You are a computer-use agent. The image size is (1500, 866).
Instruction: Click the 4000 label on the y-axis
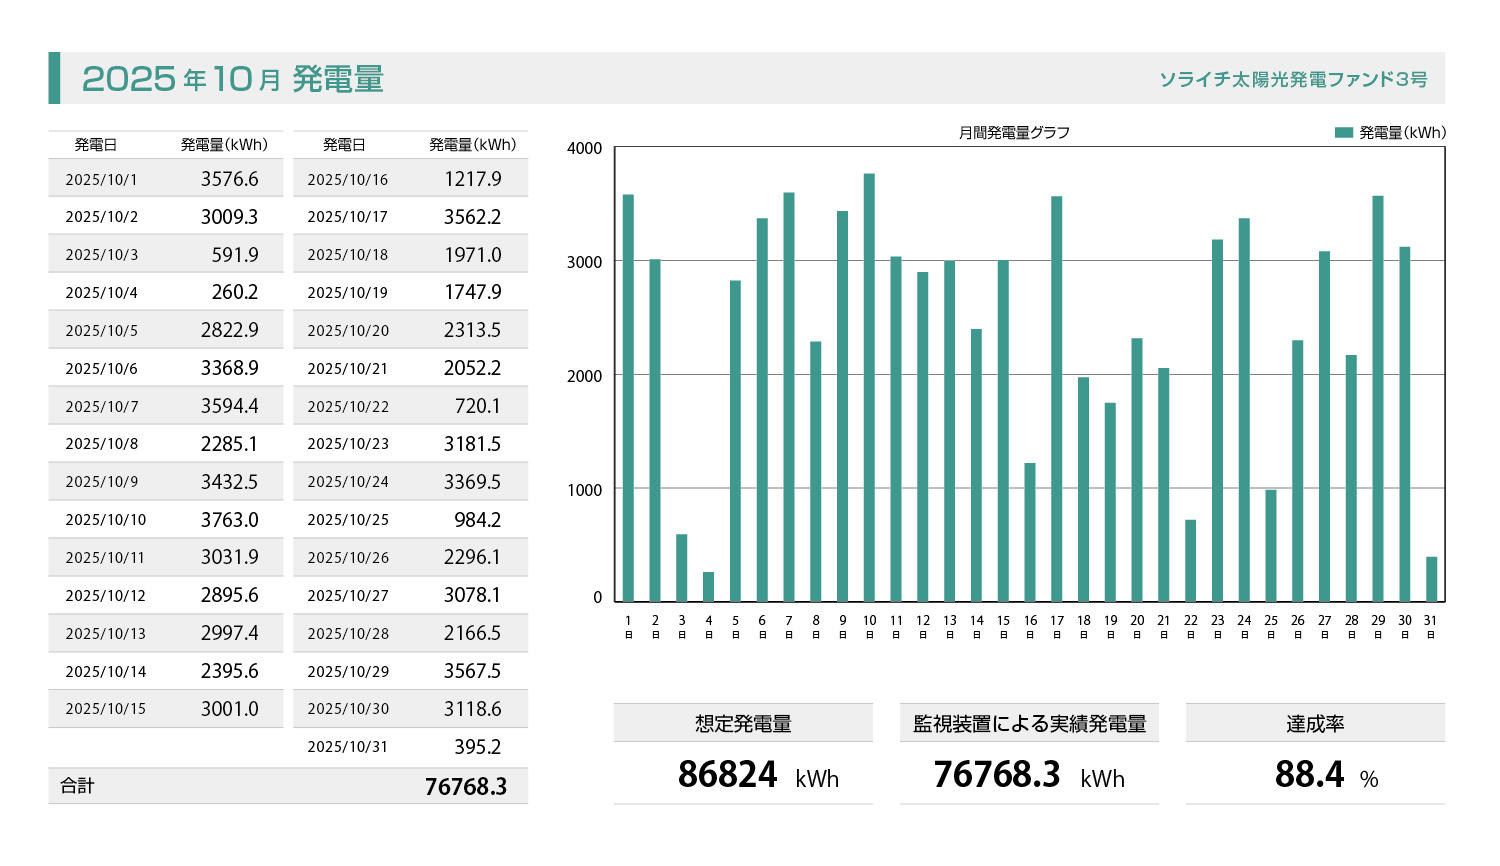pos(584,148)
